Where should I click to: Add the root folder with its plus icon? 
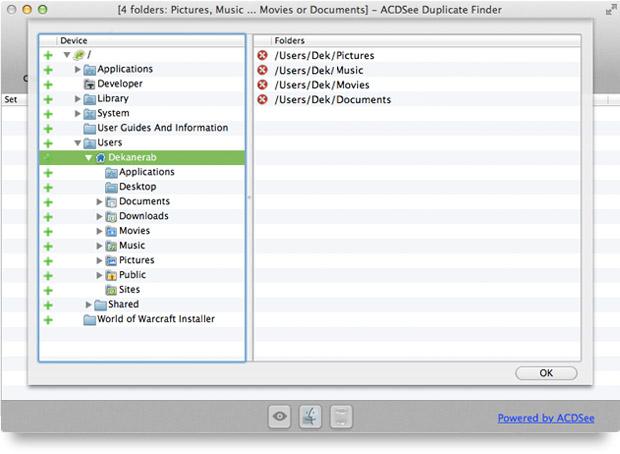tap(48, 55)
